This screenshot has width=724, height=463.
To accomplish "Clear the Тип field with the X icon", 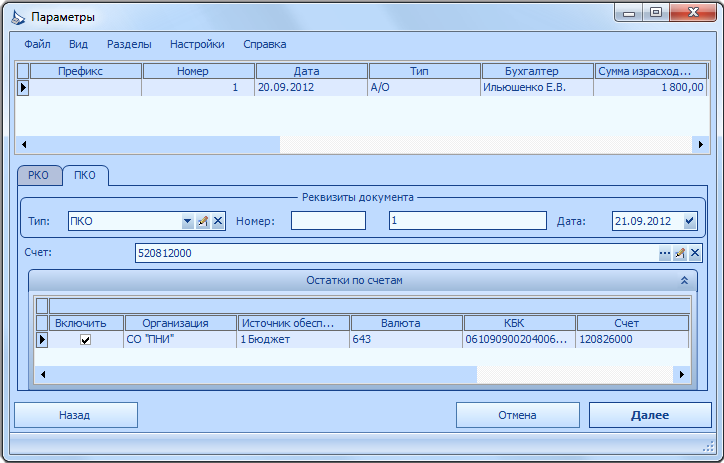I will [218, 221].
